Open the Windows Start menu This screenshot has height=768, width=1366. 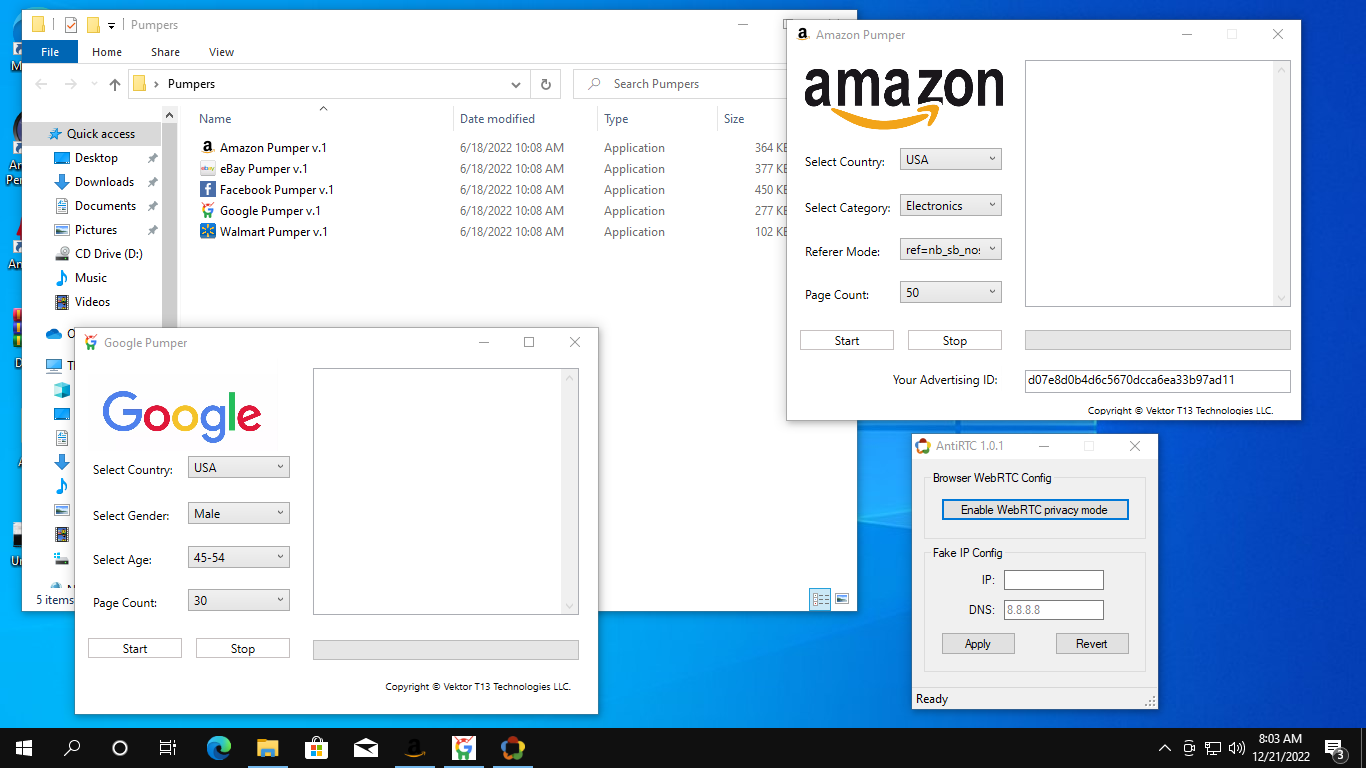tap(24, 748)
